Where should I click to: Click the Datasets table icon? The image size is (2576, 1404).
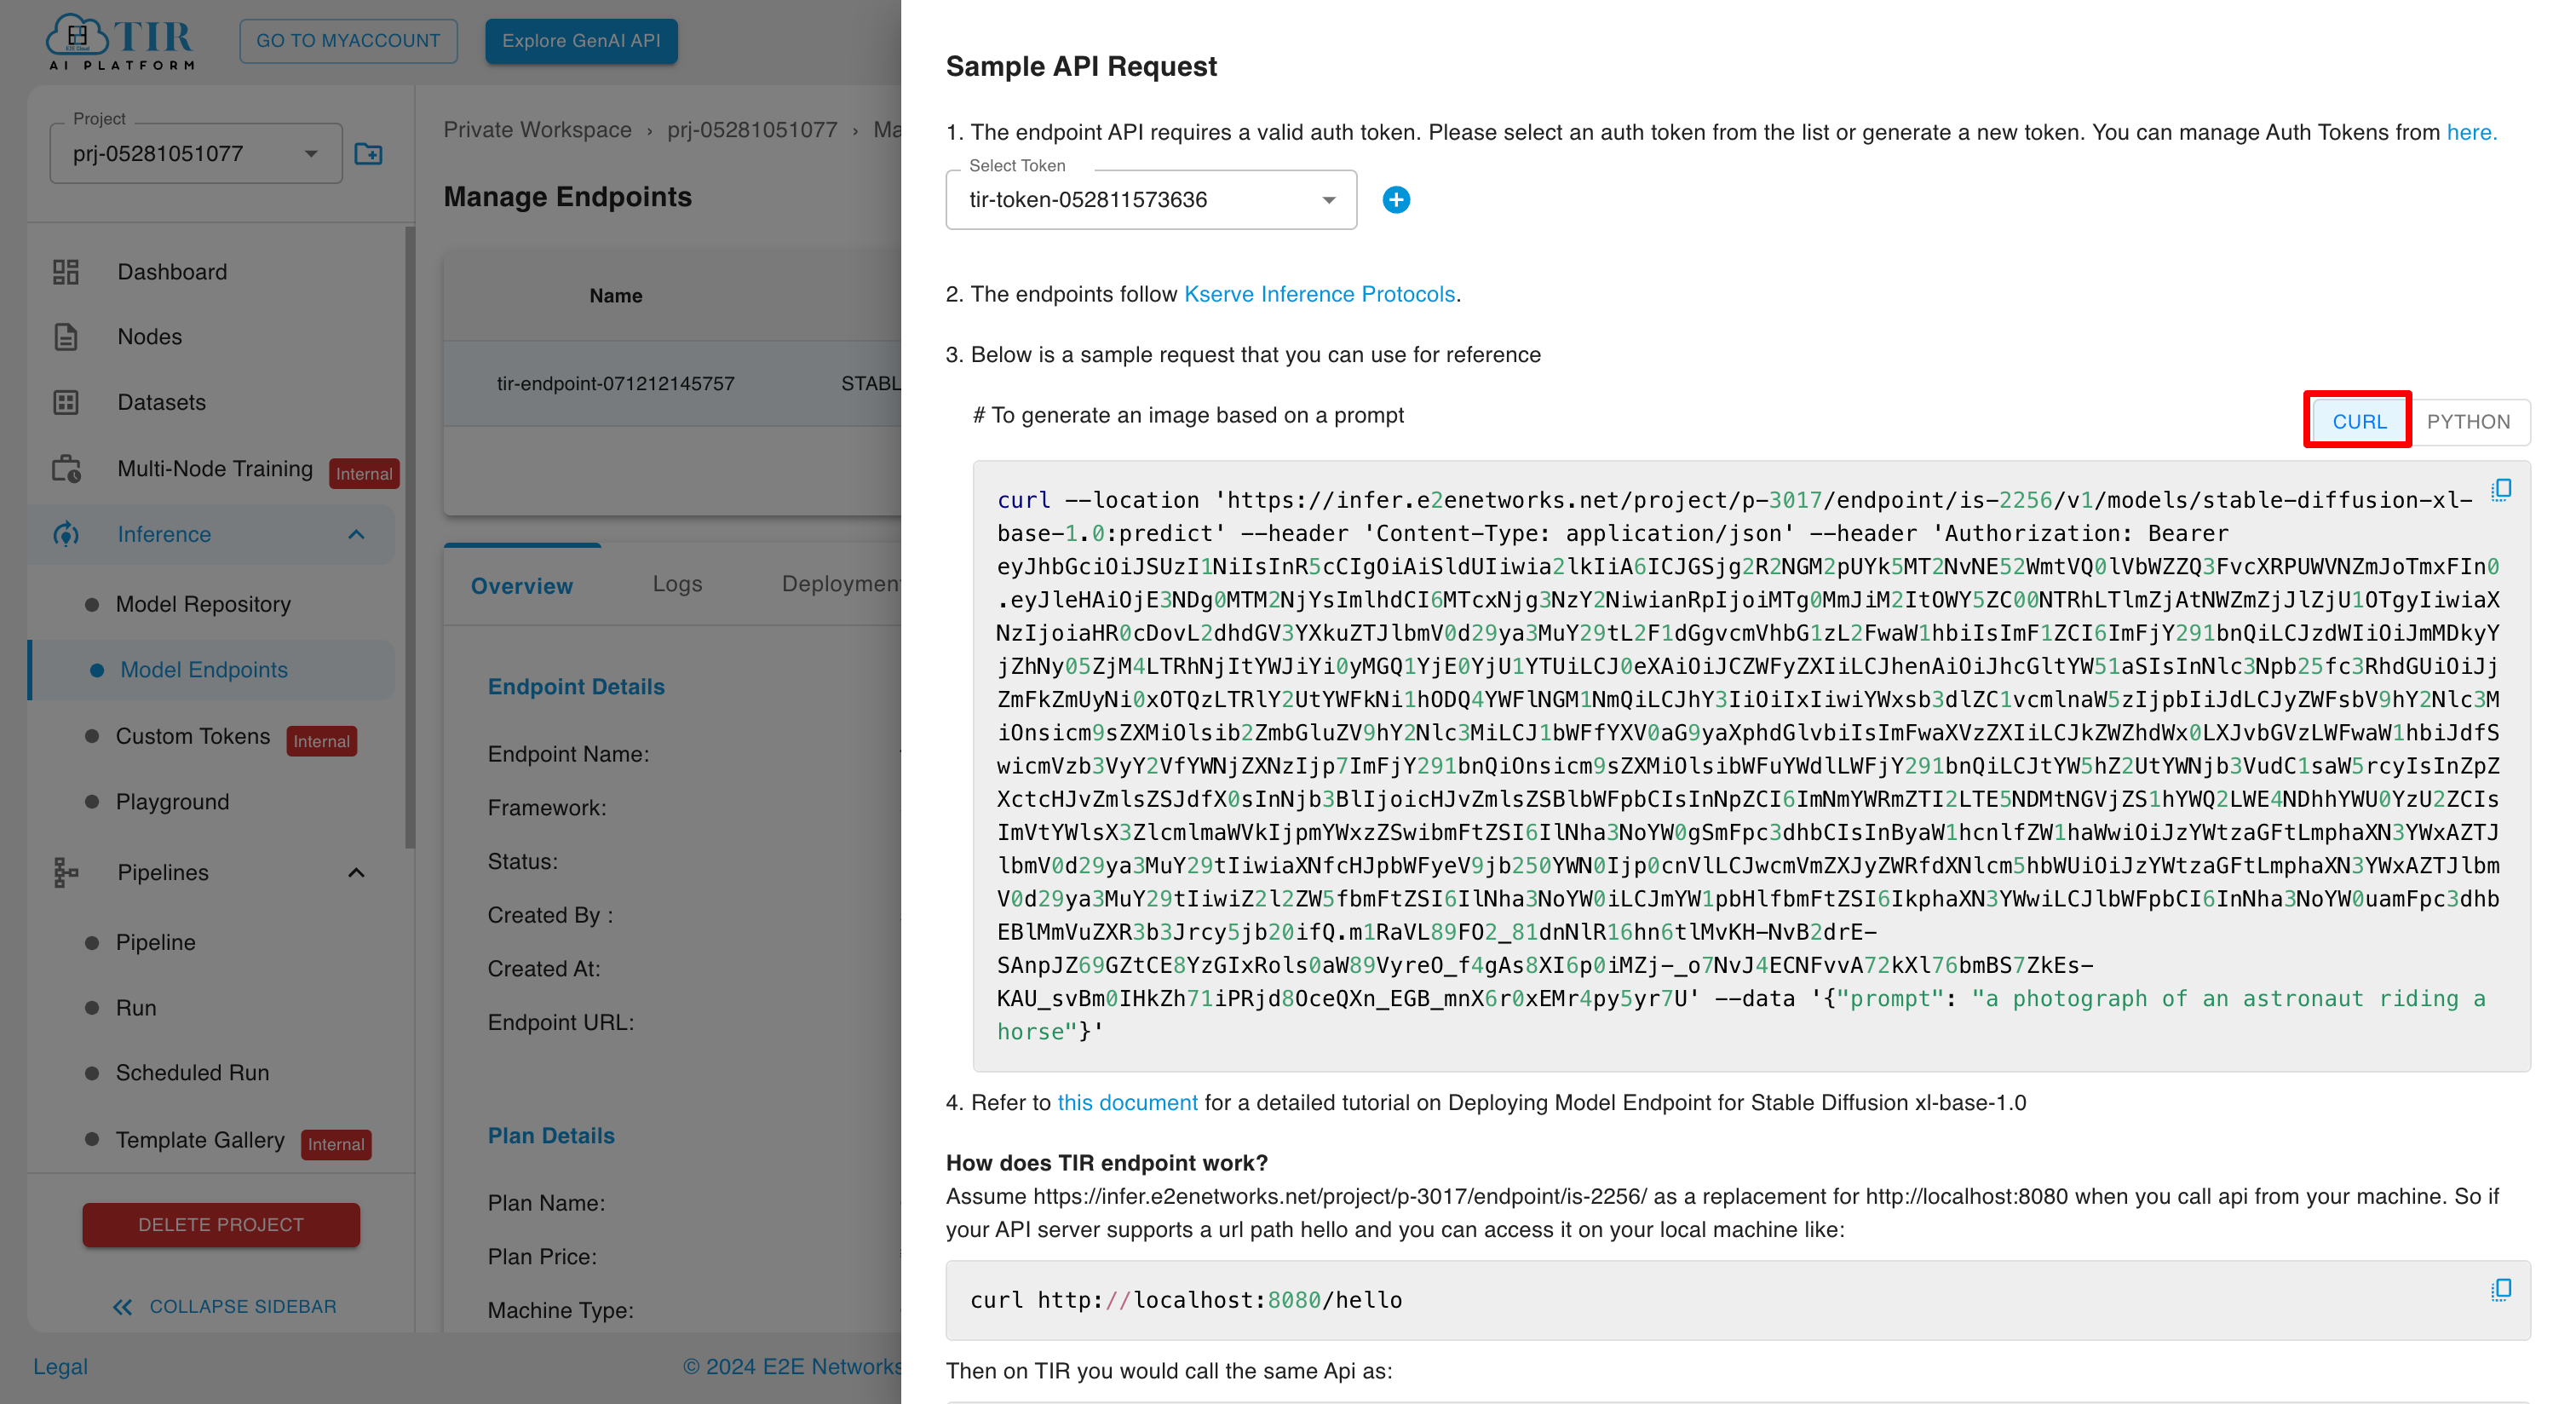(66, 402)
